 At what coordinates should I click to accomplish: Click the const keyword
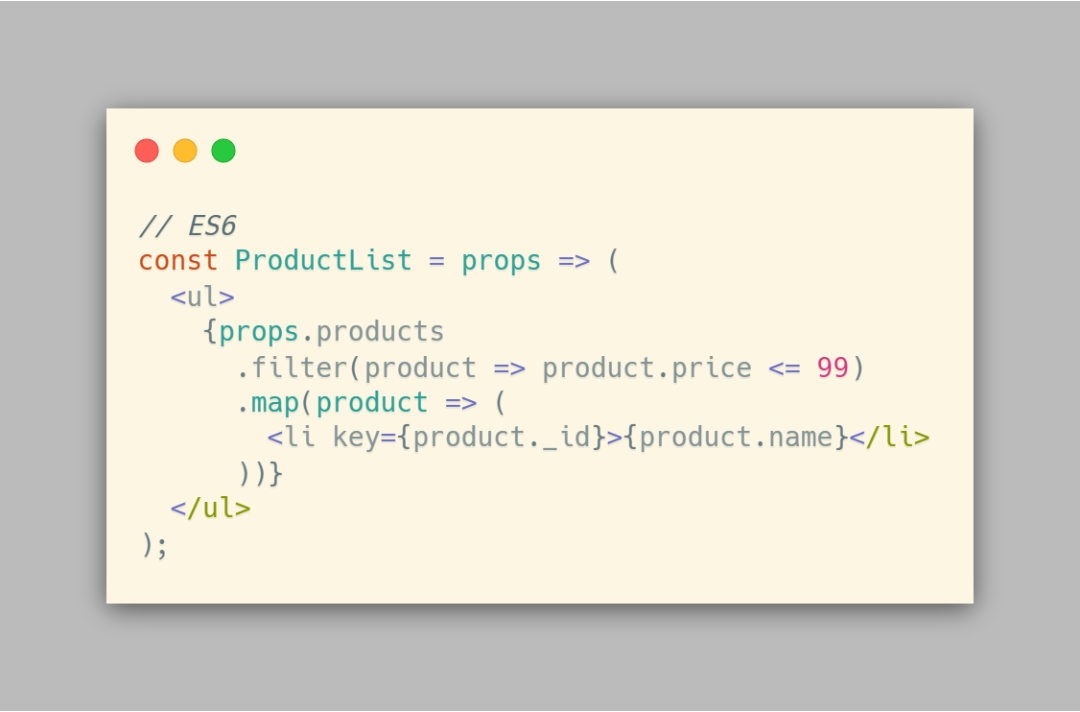tap(178, 261)
